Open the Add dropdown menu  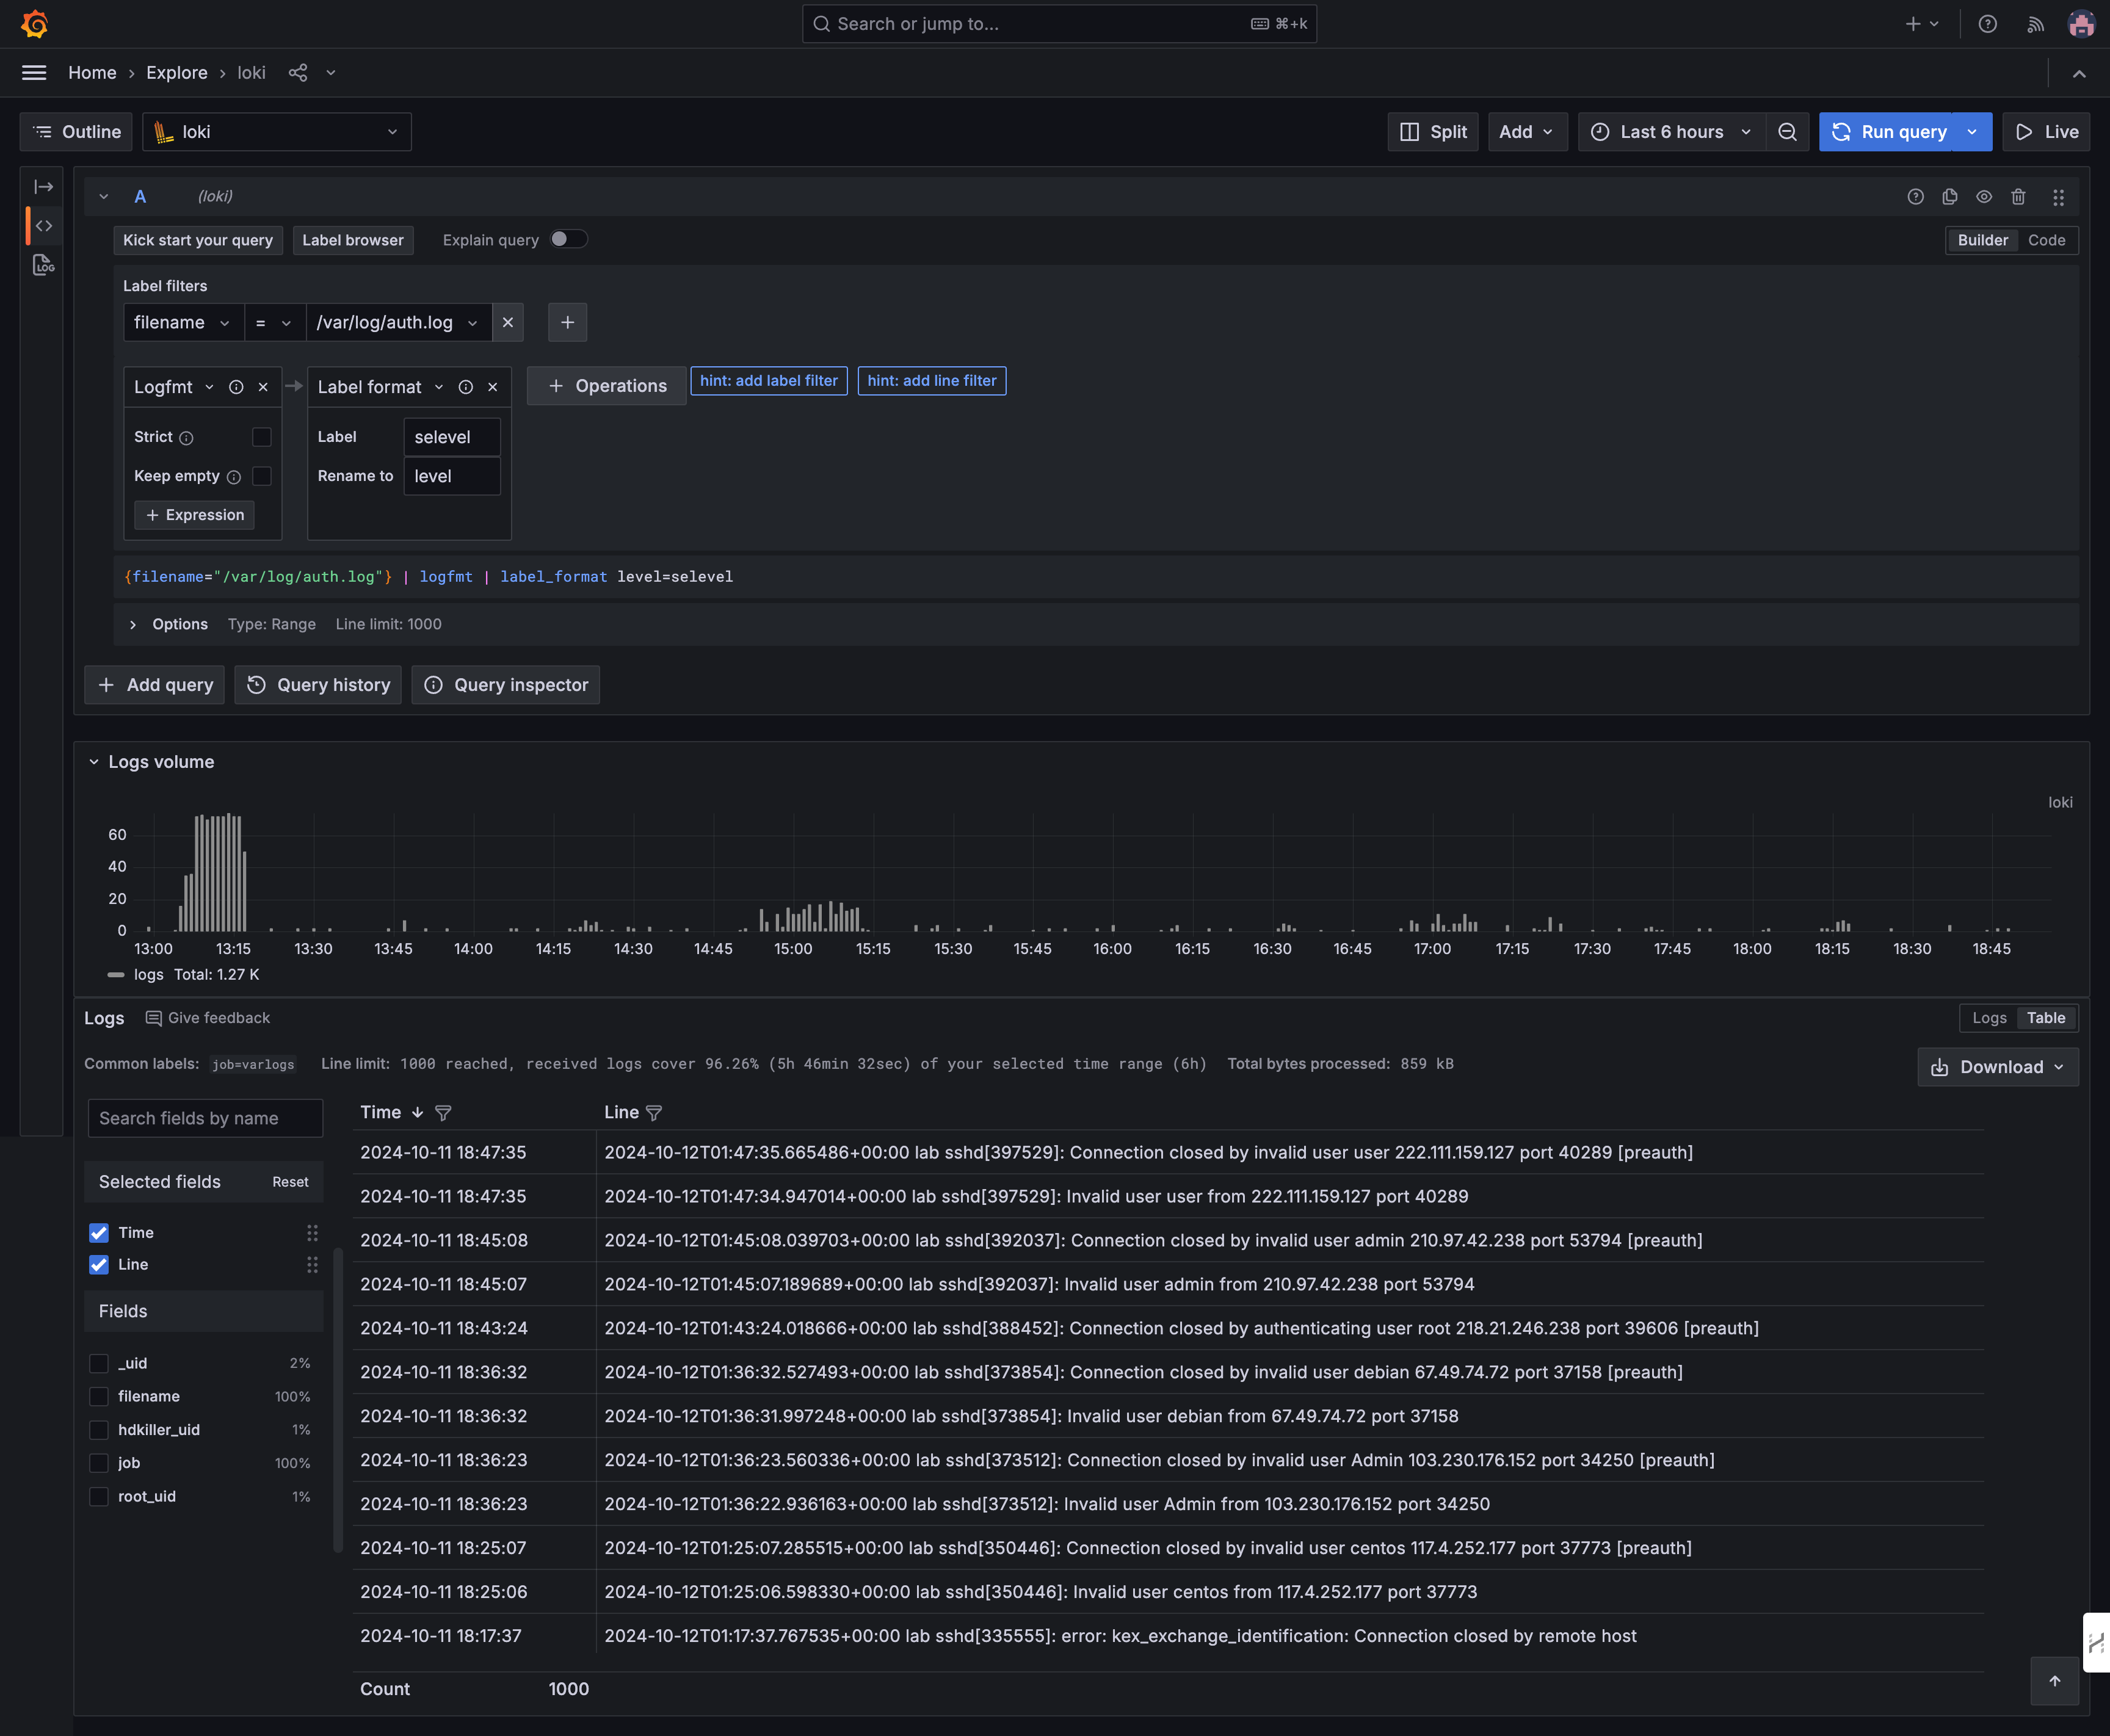[1527, 132]
